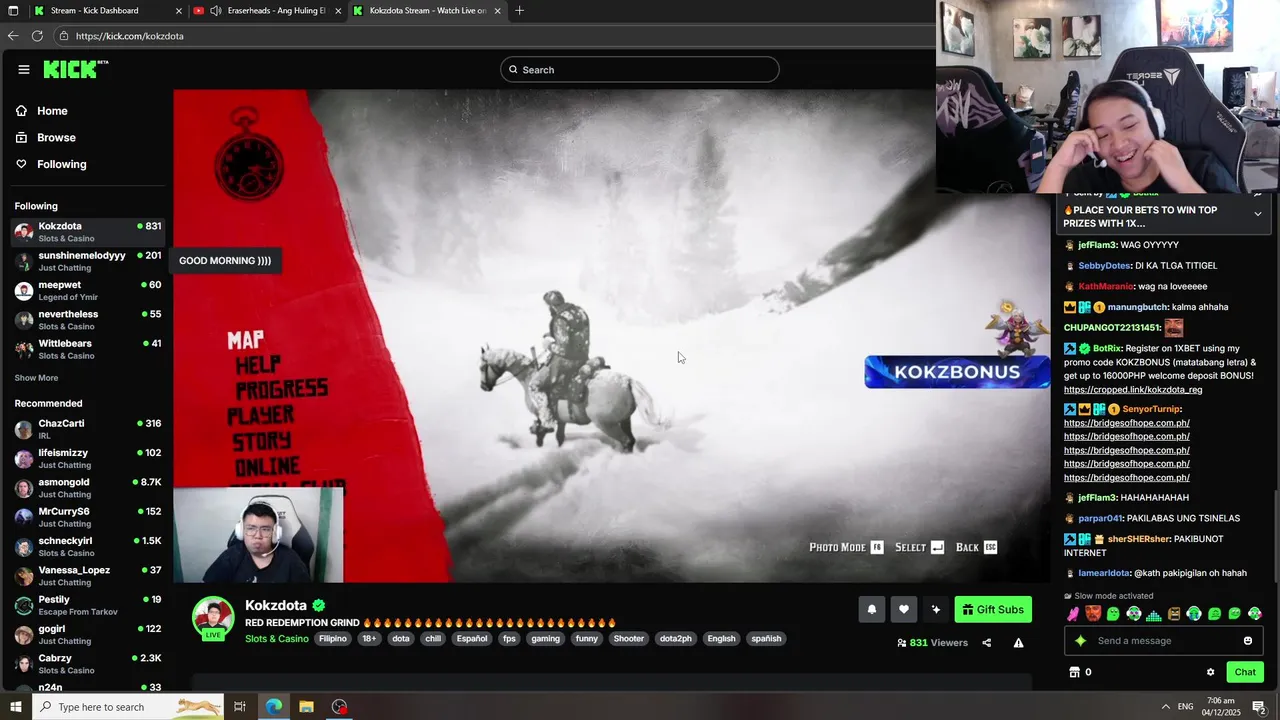Go to Home in the sidebar
This screenshot has width=1280, height=720.
coord(42,111)
